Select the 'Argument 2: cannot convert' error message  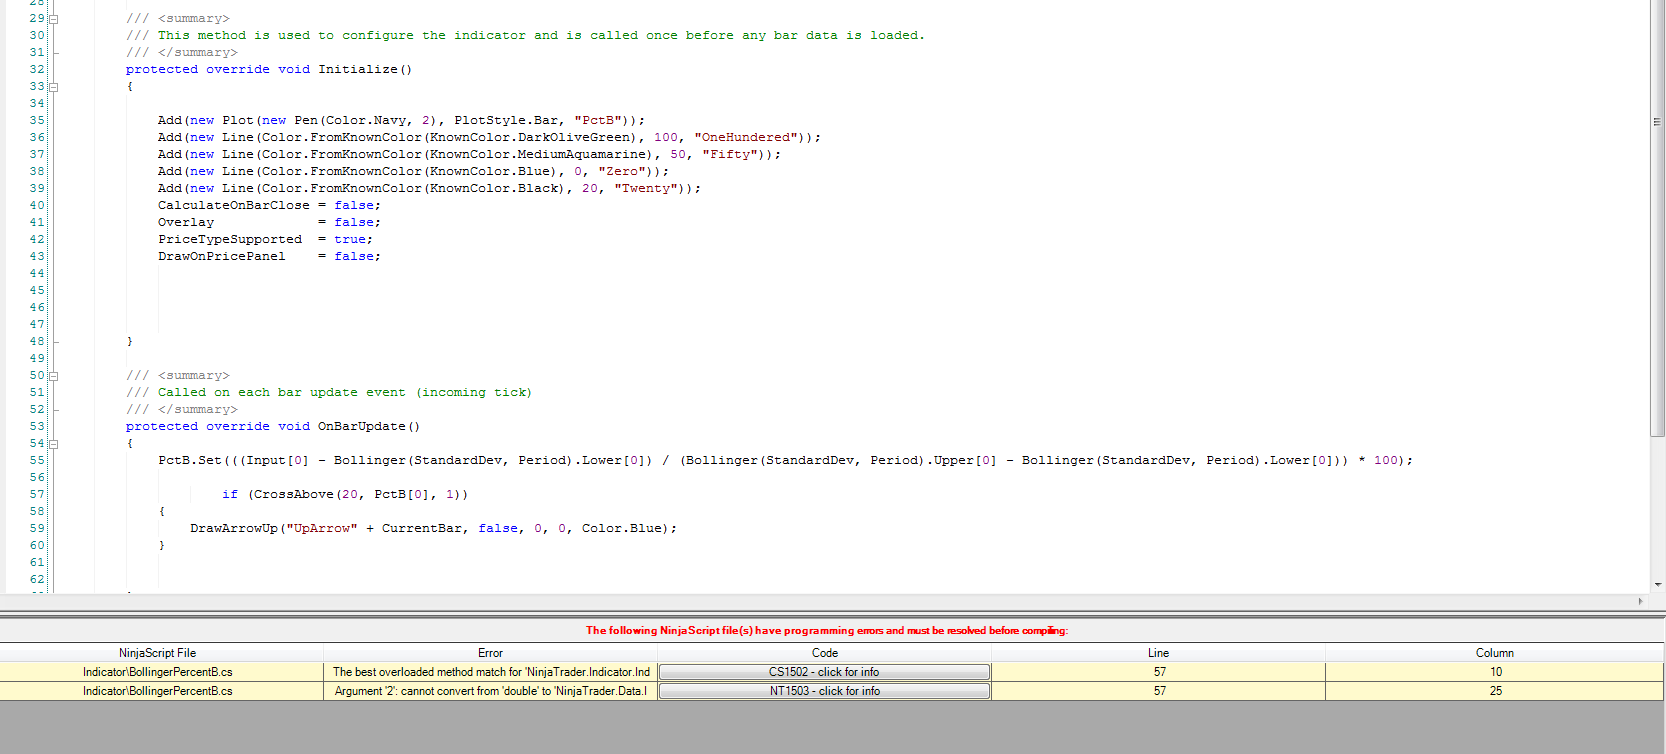(490, 691)
